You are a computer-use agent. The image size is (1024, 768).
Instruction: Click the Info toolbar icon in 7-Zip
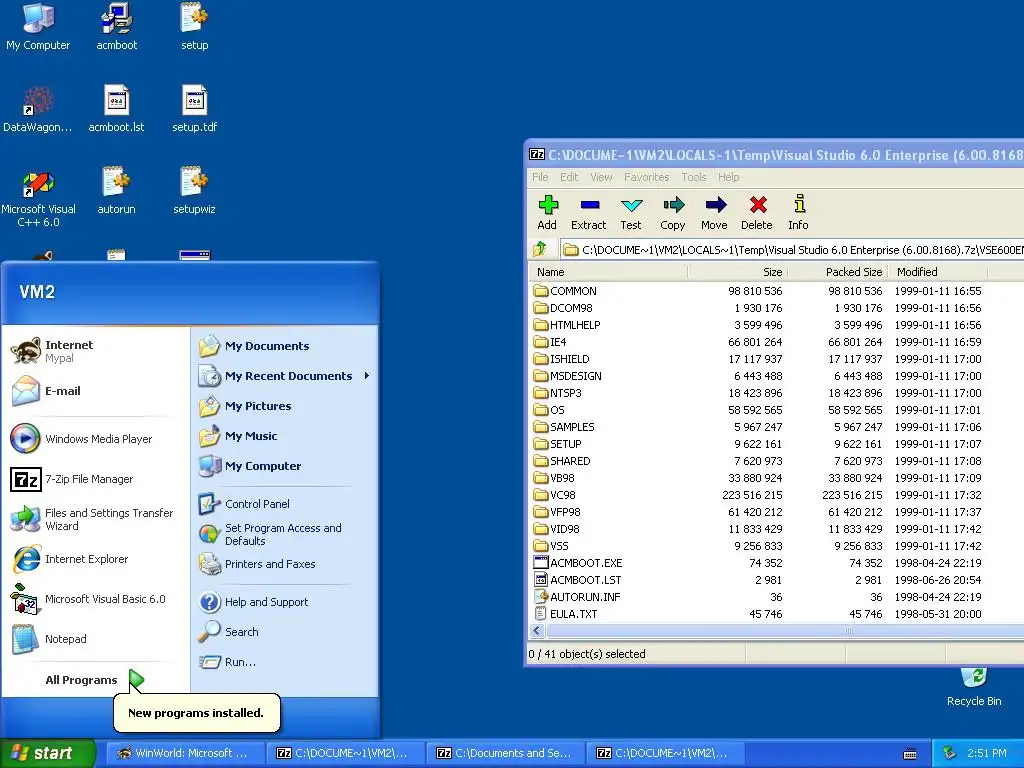coord(798,212)
